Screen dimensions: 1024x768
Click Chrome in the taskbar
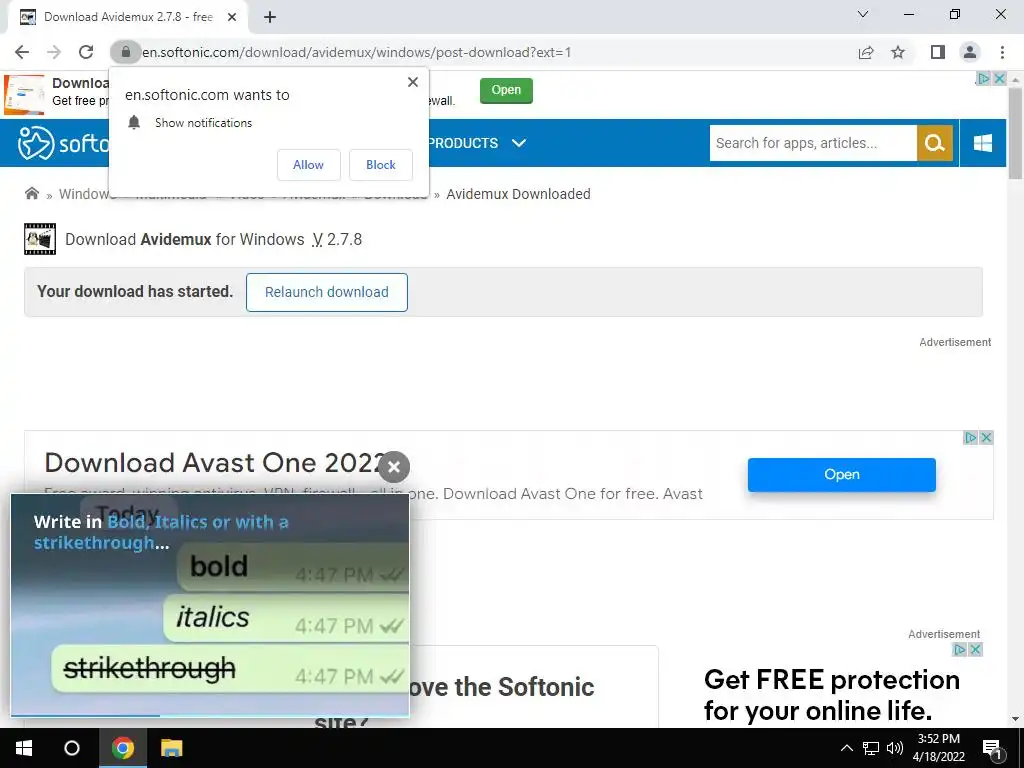coord(123,748)
